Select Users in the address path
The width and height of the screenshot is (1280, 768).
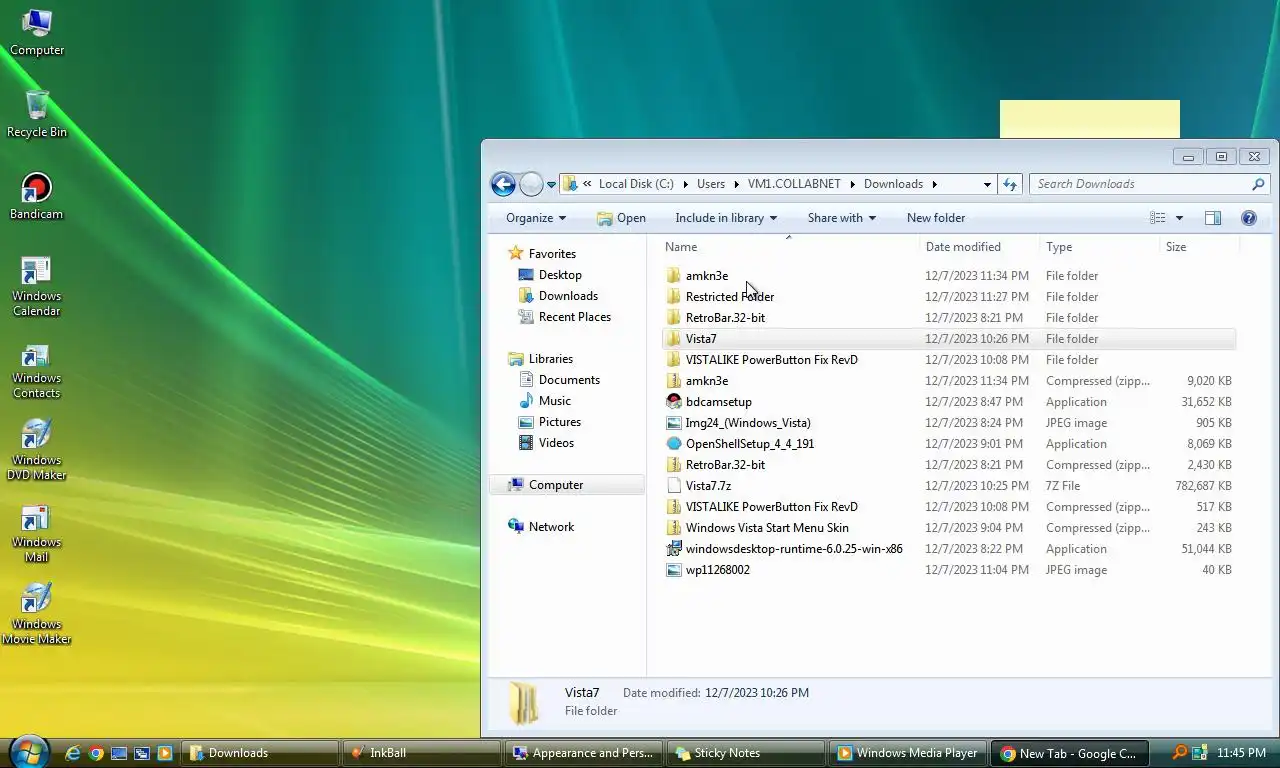point(711,184)
